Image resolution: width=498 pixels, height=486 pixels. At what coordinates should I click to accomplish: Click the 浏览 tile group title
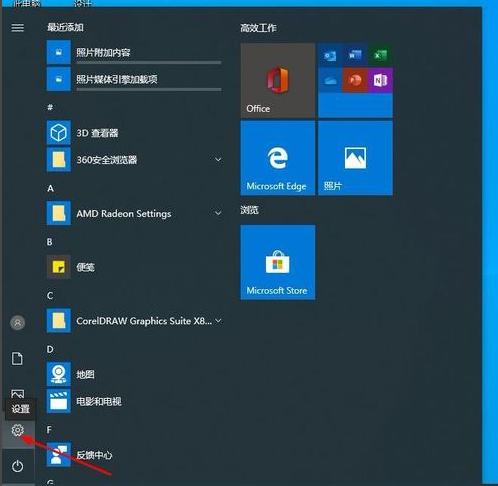[249, 210]
